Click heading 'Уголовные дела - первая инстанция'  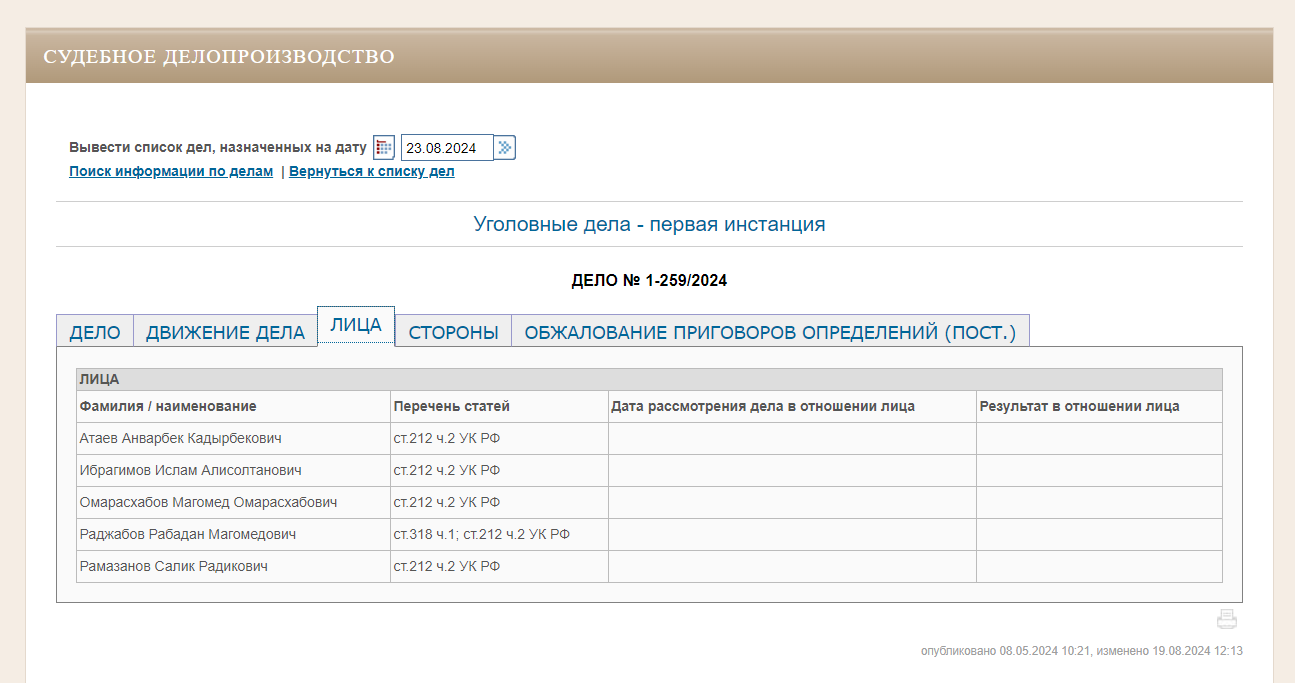click(649, 224)
